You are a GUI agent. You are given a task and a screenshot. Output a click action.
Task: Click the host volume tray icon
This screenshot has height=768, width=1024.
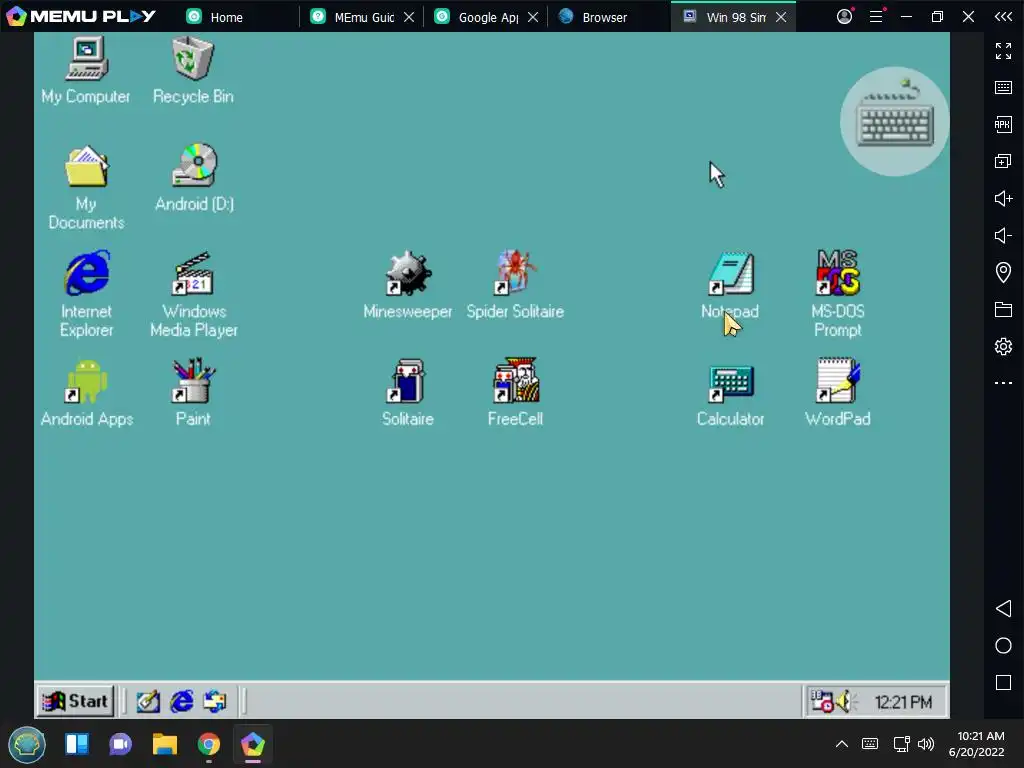point(926,744)
